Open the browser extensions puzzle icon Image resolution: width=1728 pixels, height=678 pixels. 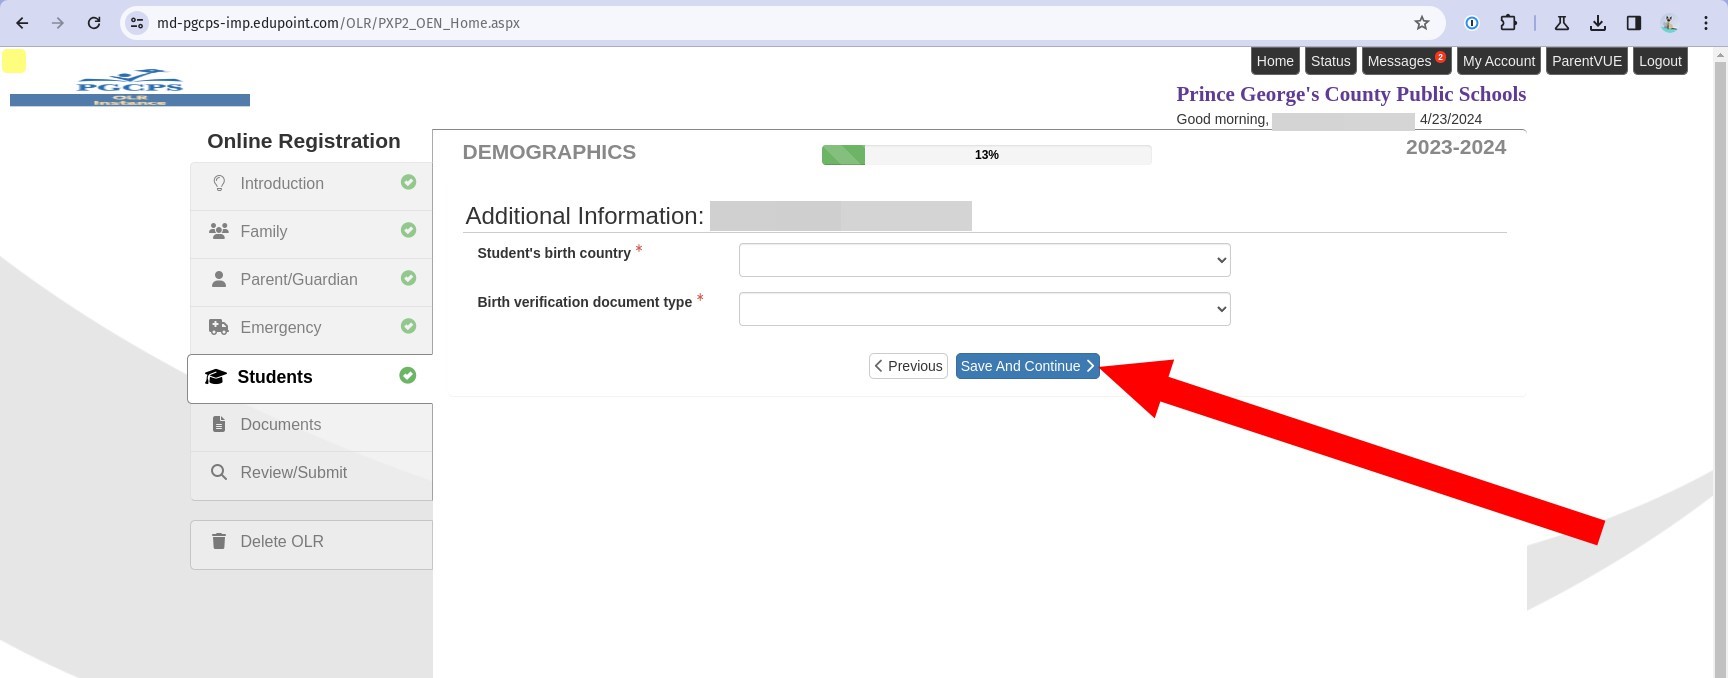(1508, 23)
